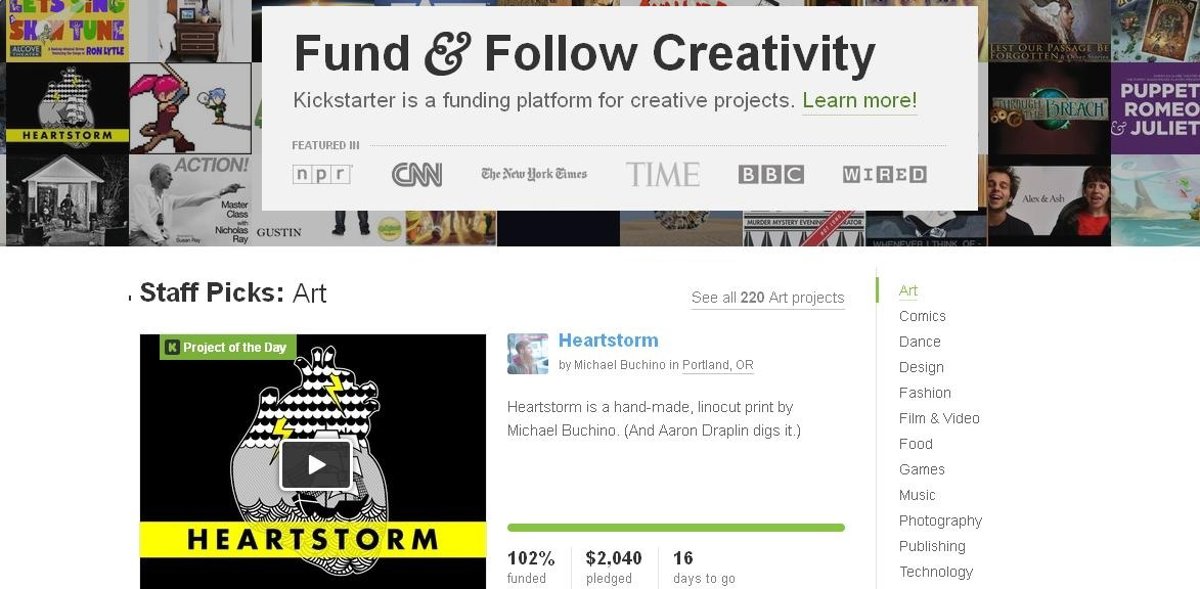Viewport: 1200px width, 589px height.
Task: Play the Heartstorm project video
Action: click(315, 464)
